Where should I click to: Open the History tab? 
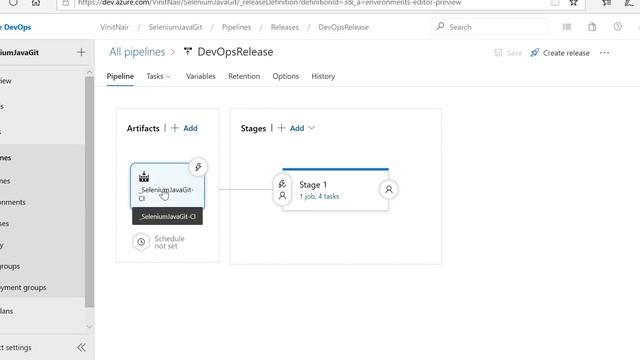(x=323, y=76)
